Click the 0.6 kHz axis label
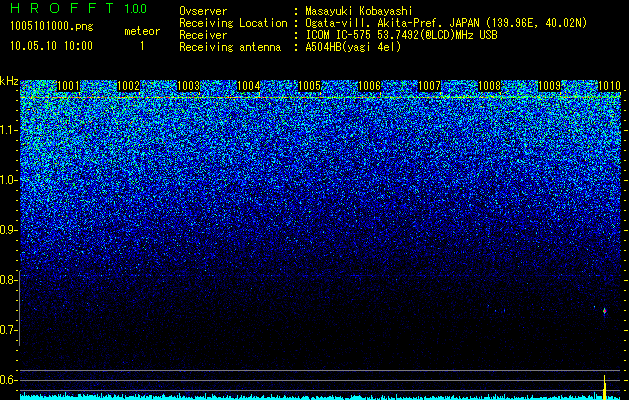Screen dimensions: 629x400 tap(9, 380)
